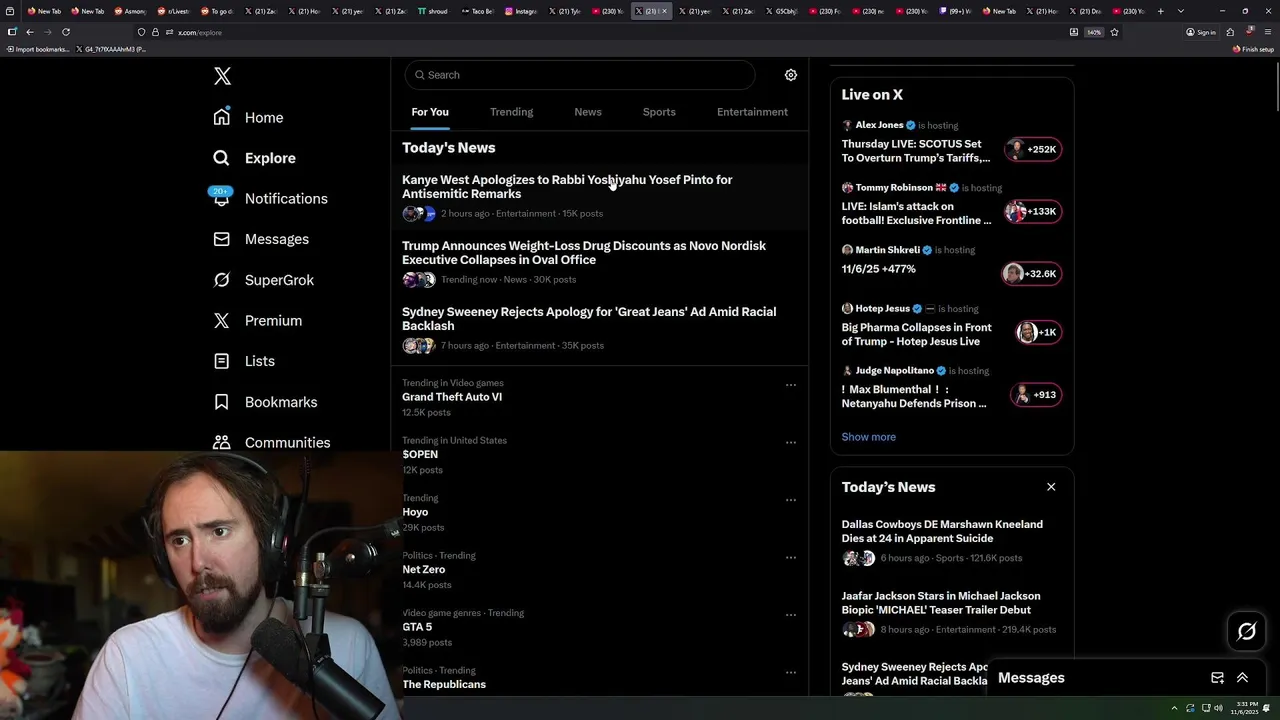Open Lists in the sidebar
The image size is (1280, 720).
(x=245, y=361)
